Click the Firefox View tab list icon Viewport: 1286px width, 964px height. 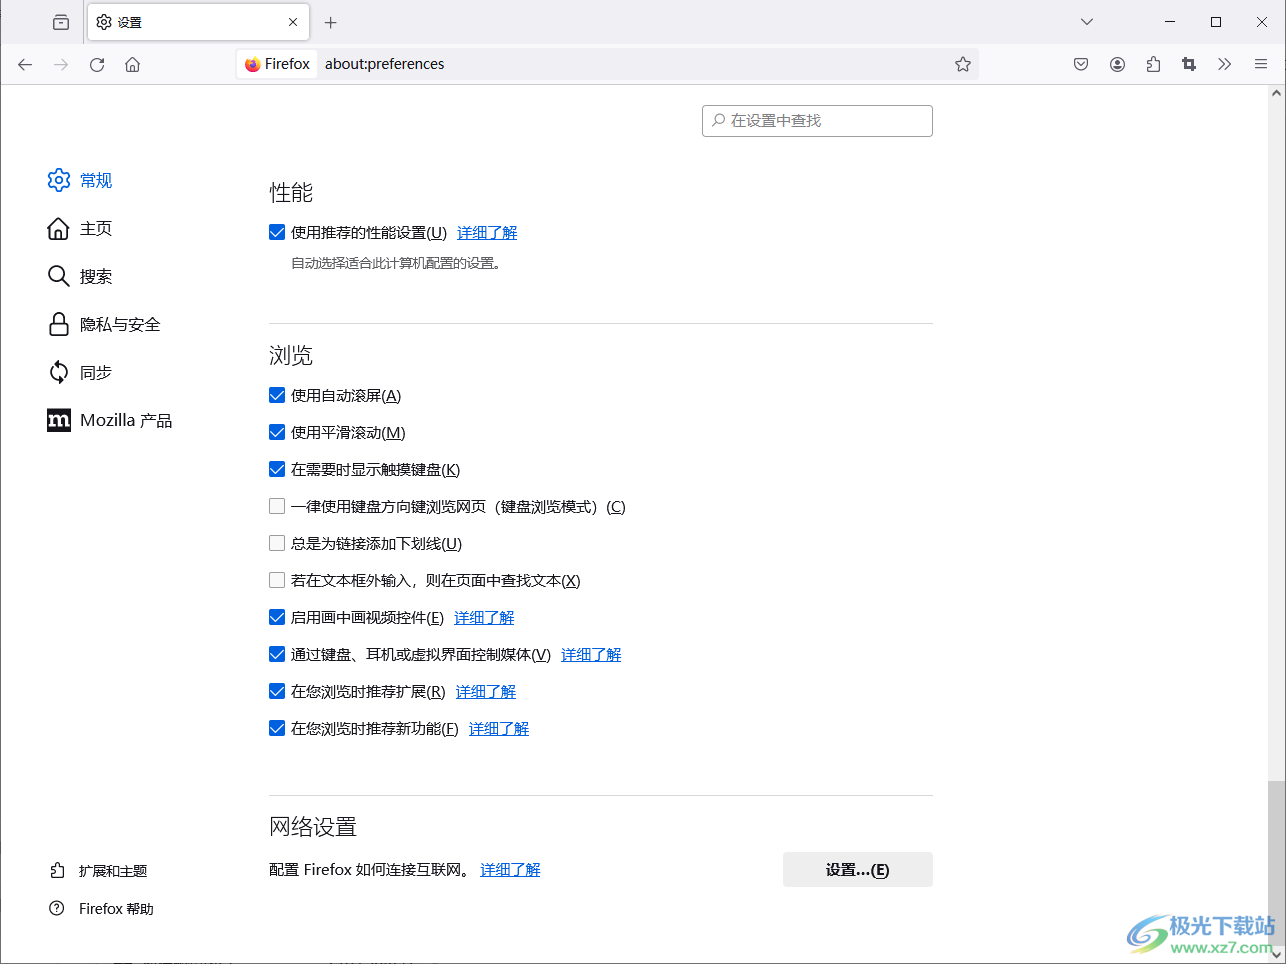(61, 22)
